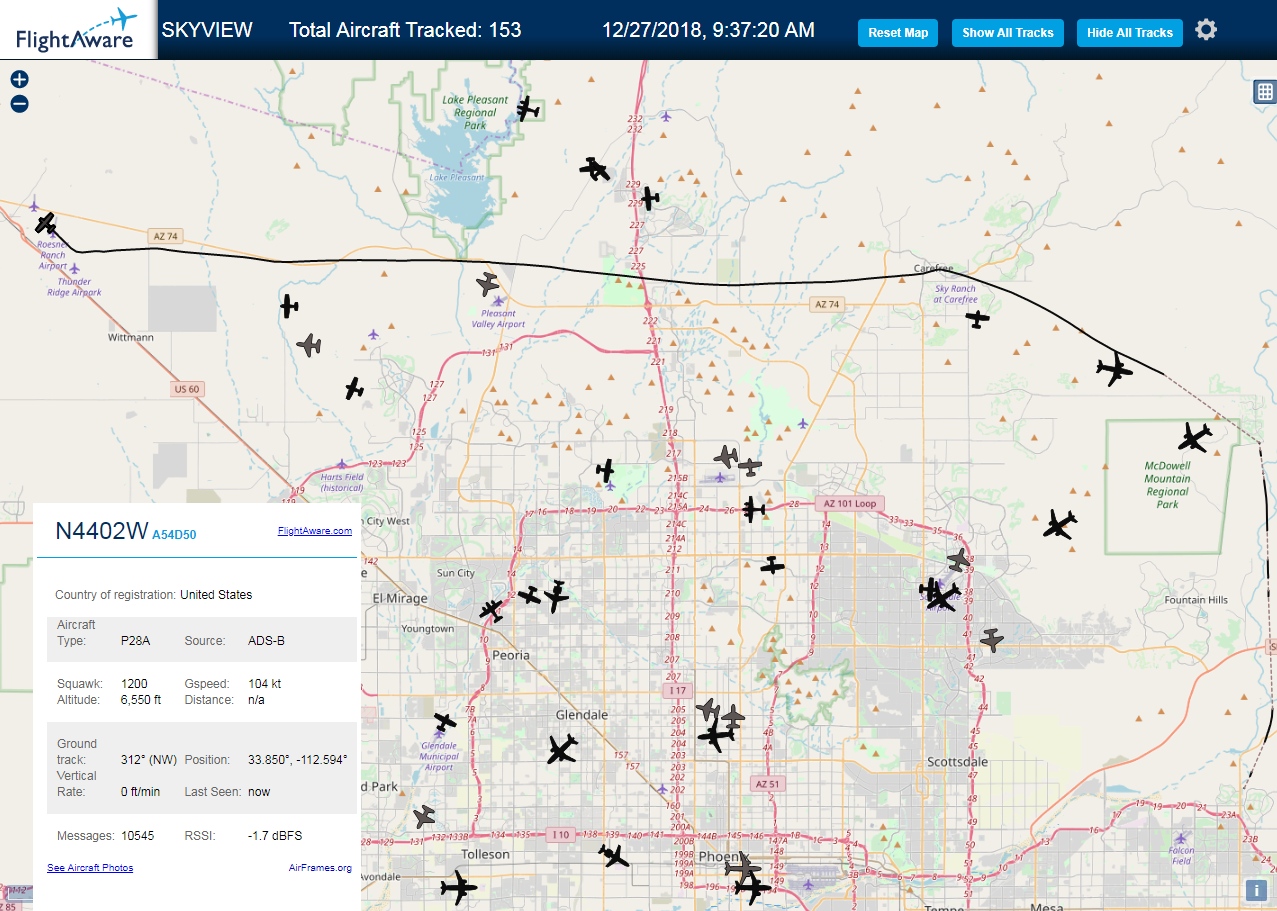Click Pleasant Valley Airport purple marker
This screenshot has width=1277, height=911.
coord(498,301)
